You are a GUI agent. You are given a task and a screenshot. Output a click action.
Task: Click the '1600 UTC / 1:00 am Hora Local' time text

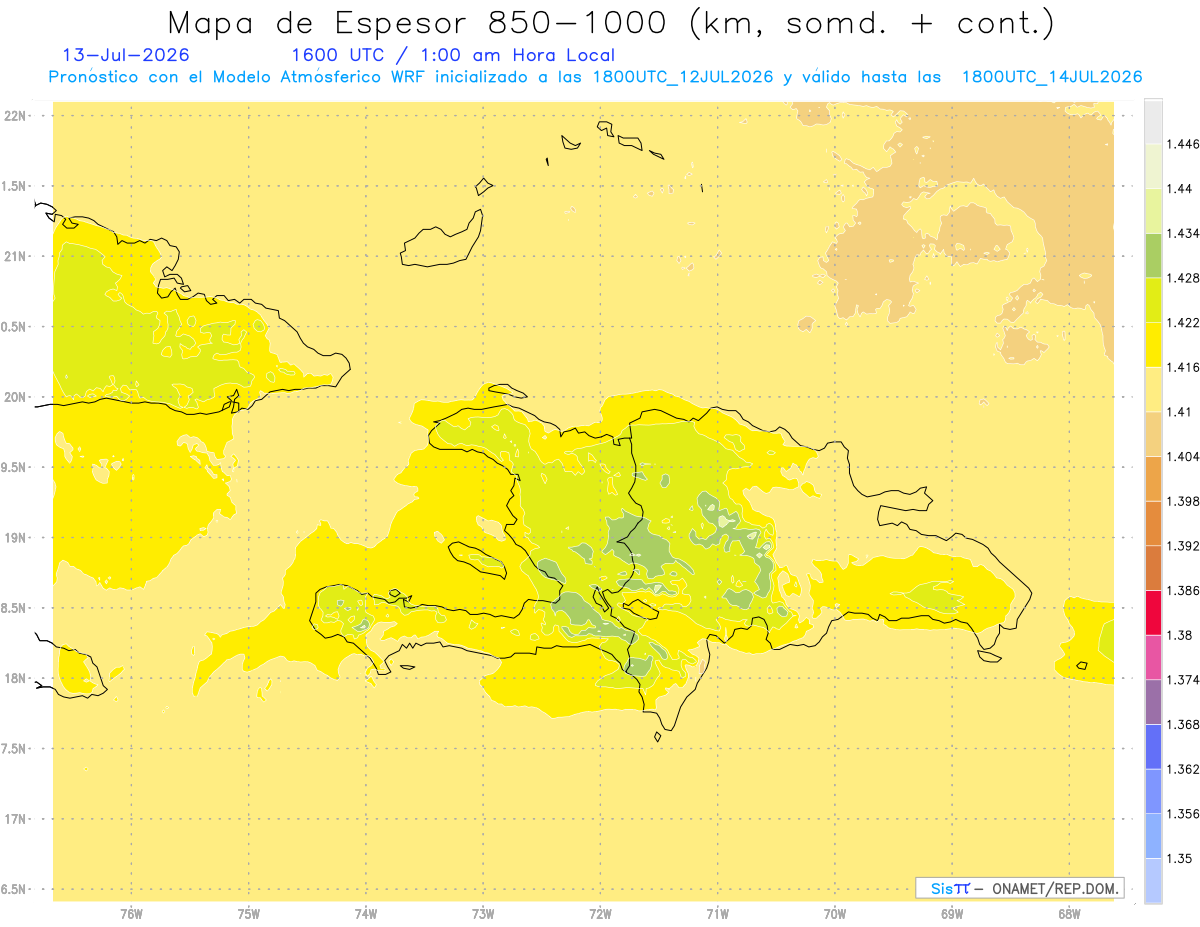point(453,55)
